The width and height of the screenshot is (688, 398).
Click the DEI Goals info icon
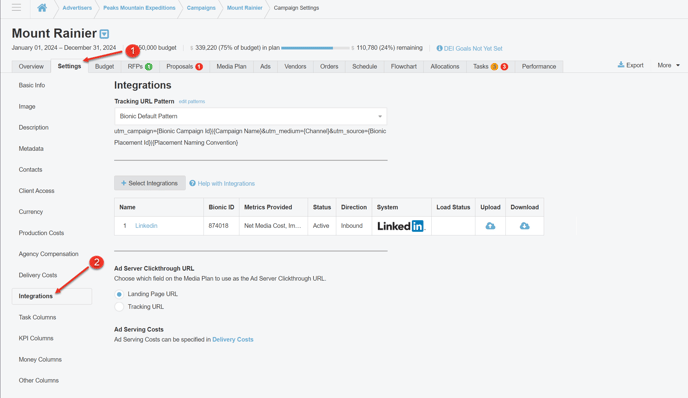[x=439, y=48]
